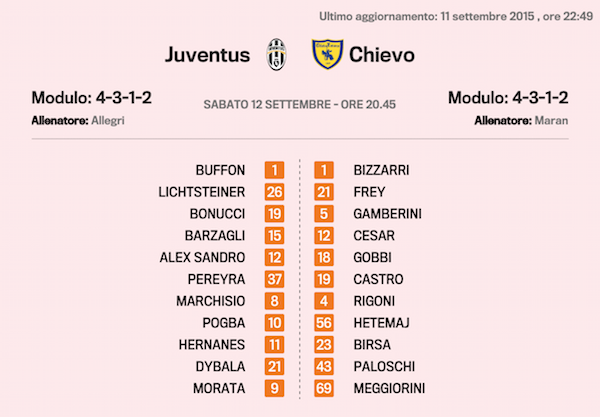The height and width of the screenshot is (417, 600).
Task: Click the Chievo club crest
Action: [x=326, y=54]
